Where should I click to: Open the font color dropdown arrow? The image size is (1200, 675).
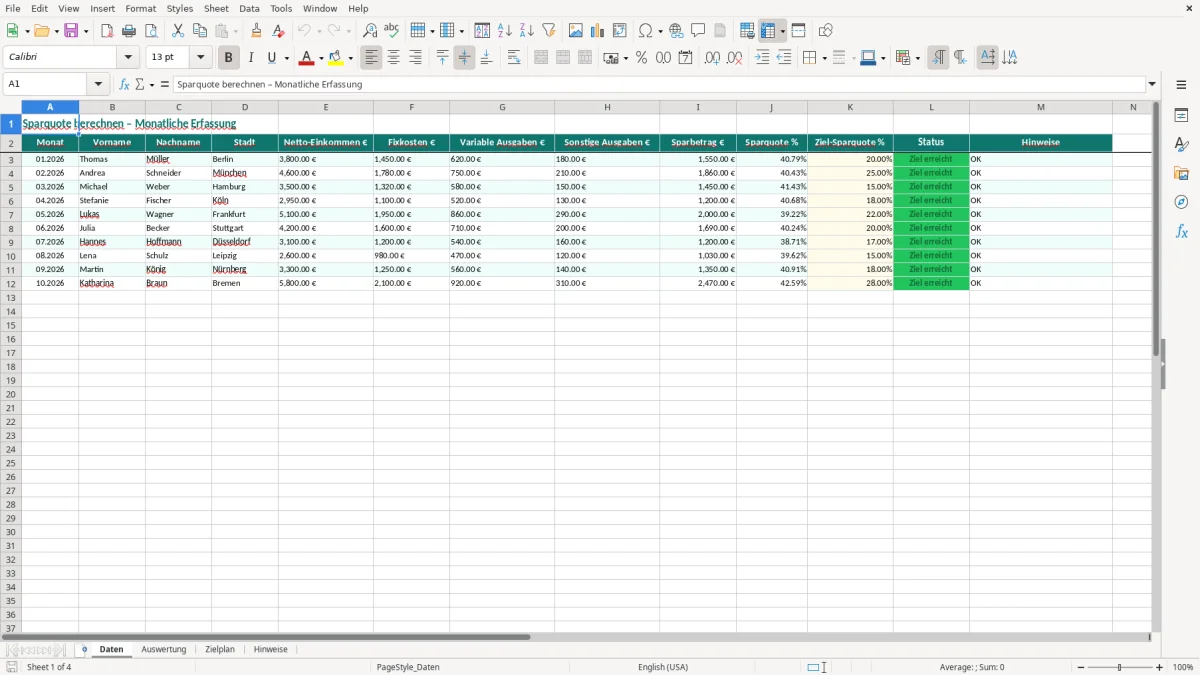321,58
